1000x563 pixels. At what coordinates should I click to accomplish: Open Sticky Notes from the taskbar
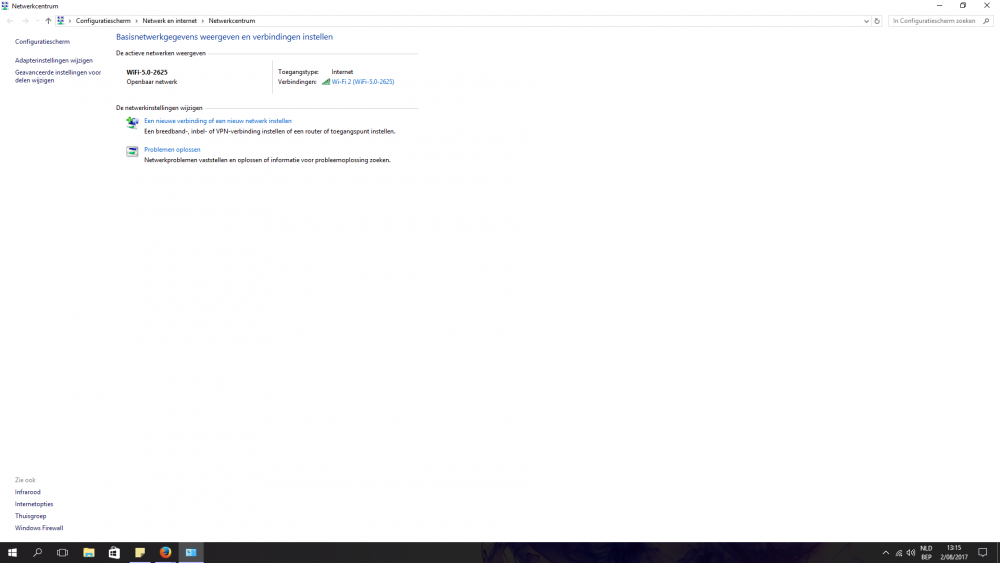140,553
